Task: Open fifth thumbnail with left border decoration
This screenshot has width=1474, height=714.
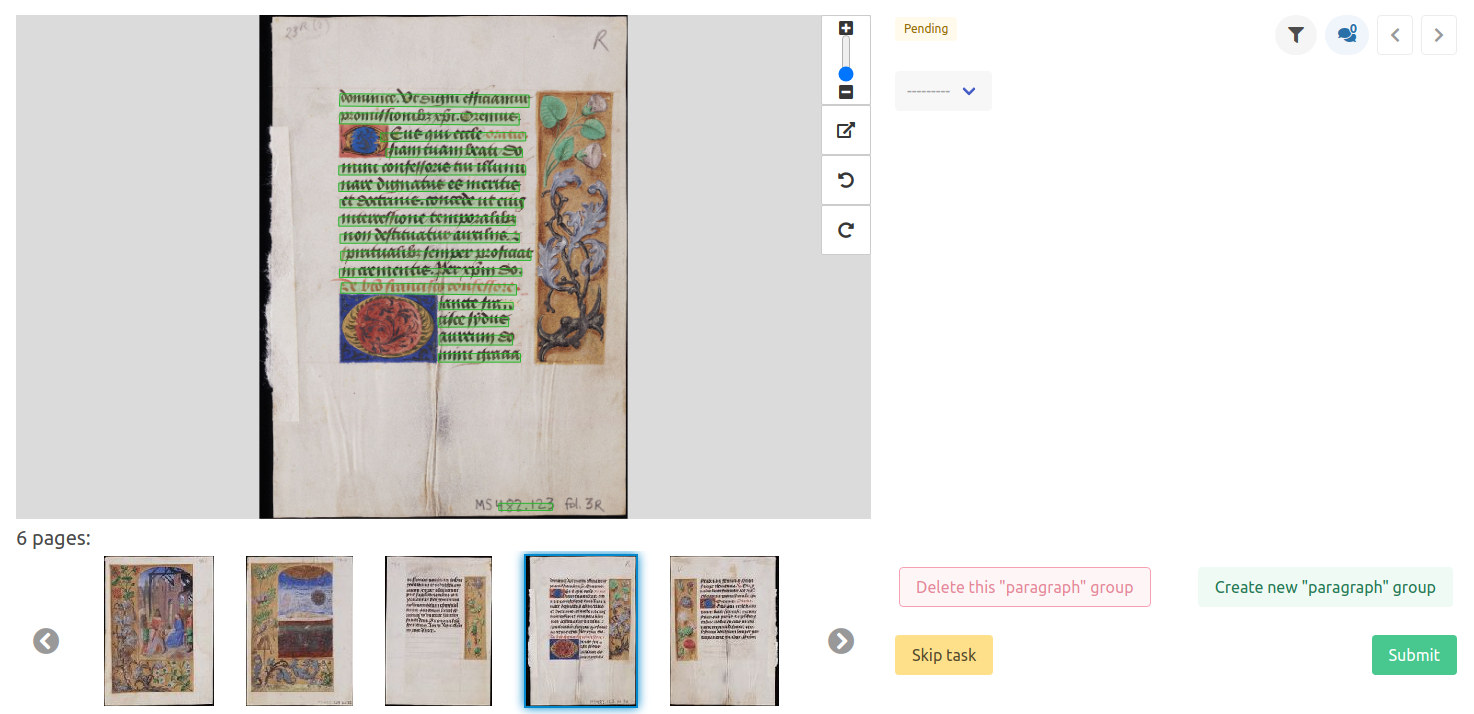Action: point(724,631)
